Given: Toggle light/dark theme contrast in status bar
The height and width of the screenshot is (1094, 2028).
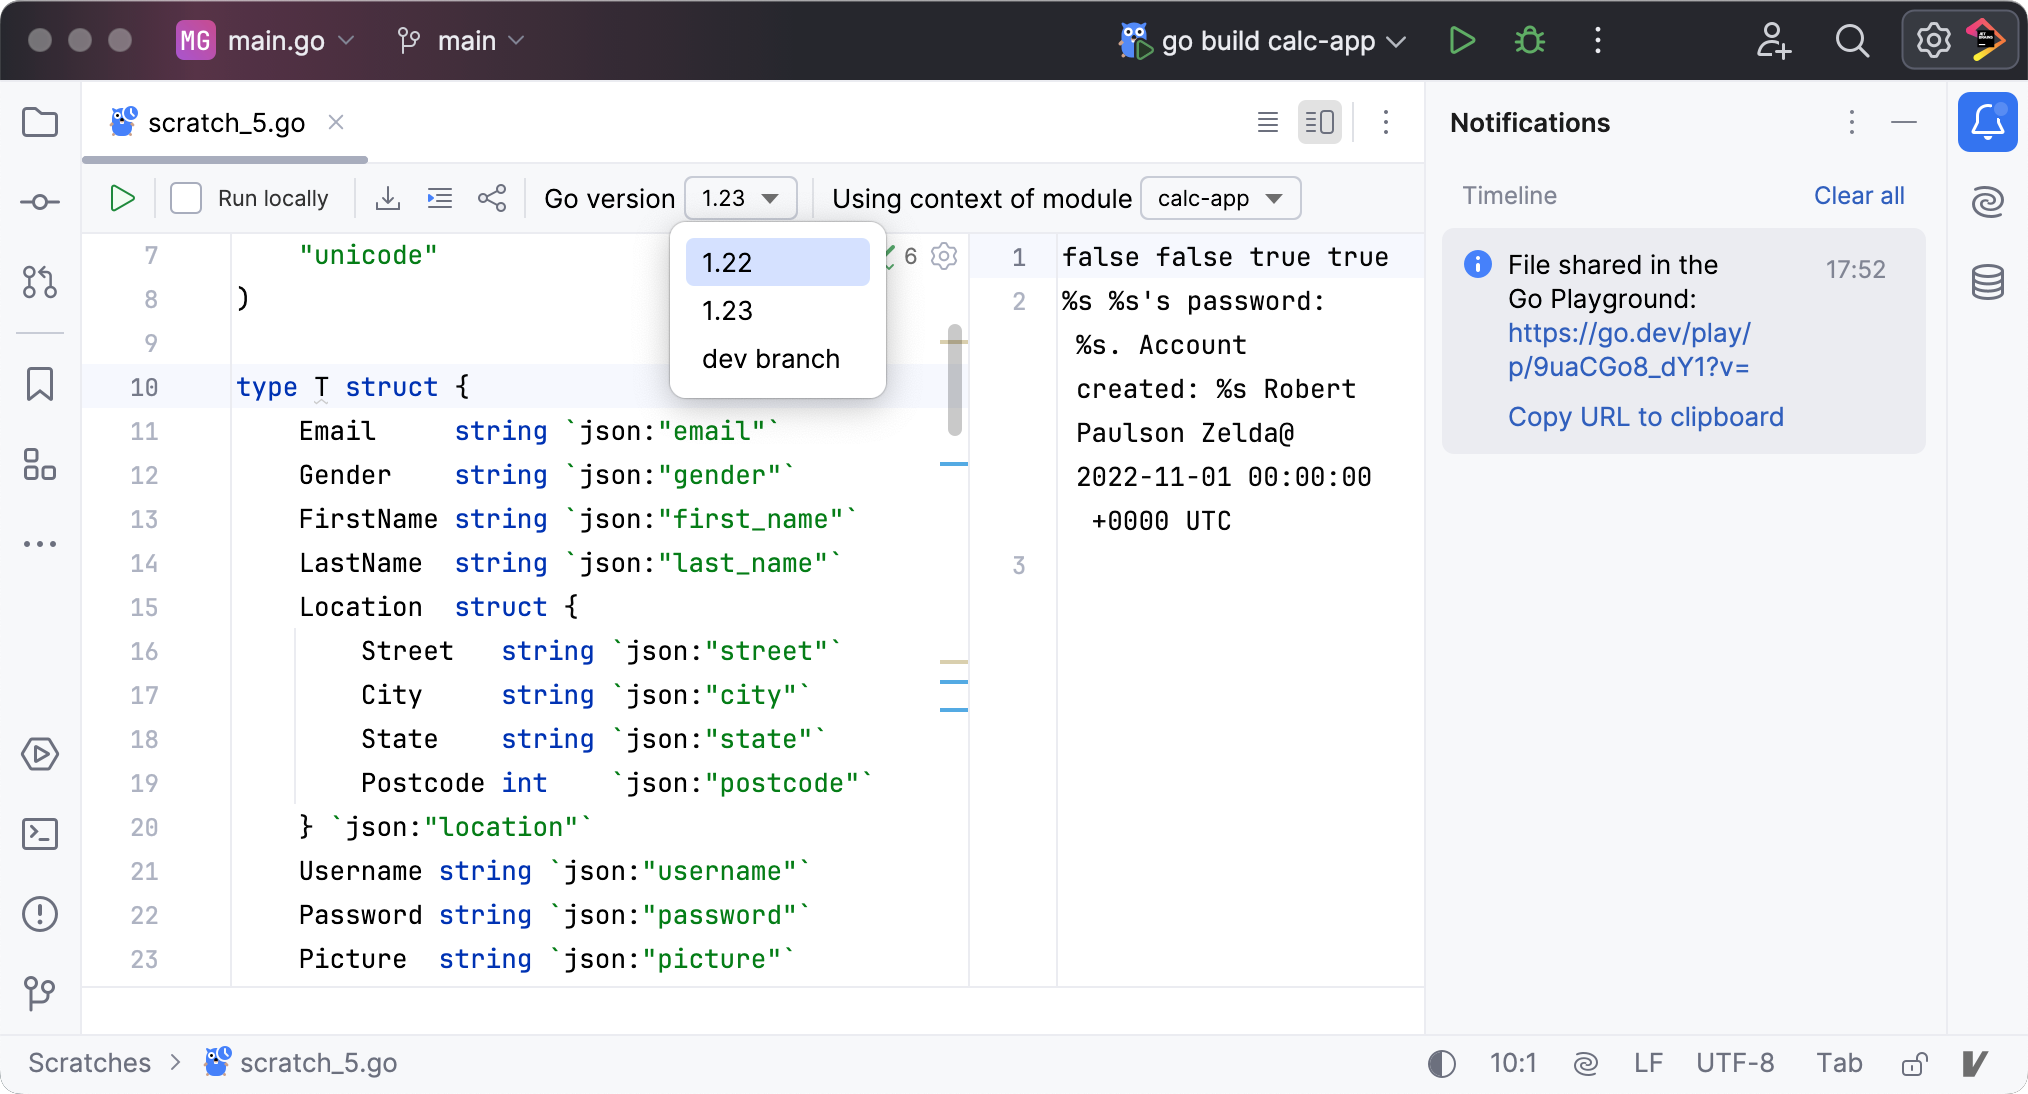Looking at the screenshot, I should tap(1442, 1063).
